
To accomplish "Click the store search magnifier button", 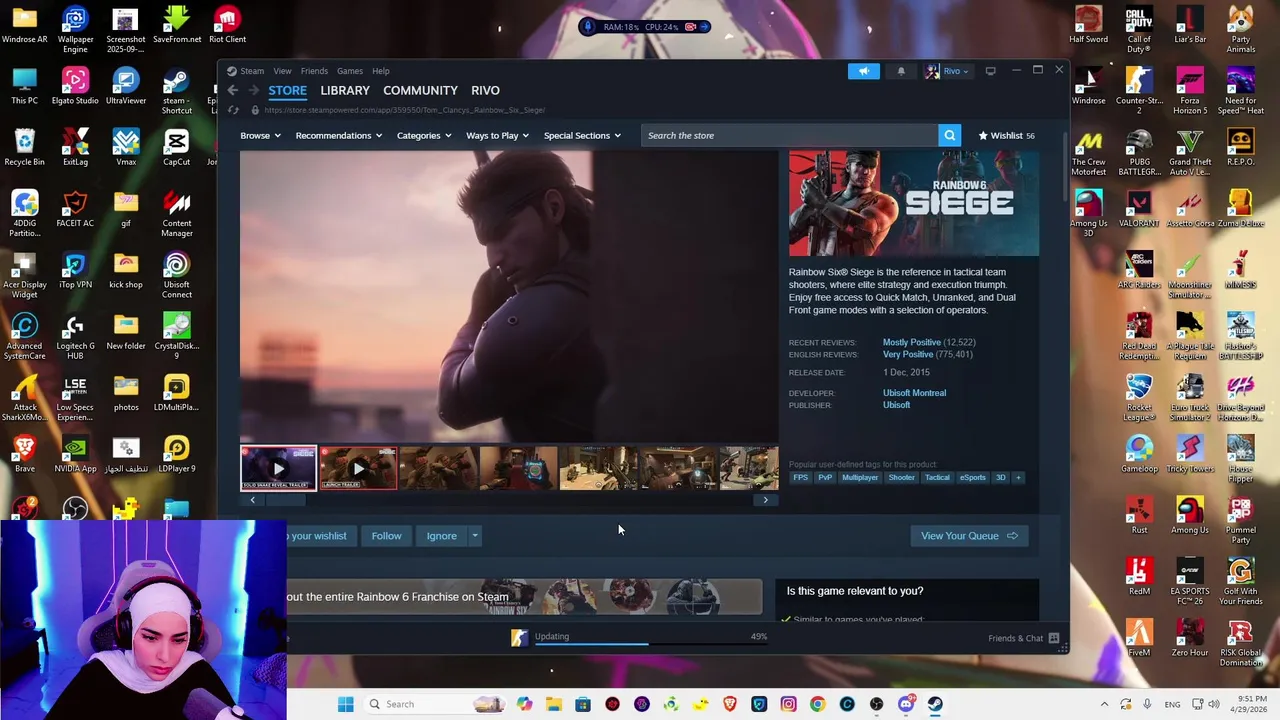I will coord(949,135).
